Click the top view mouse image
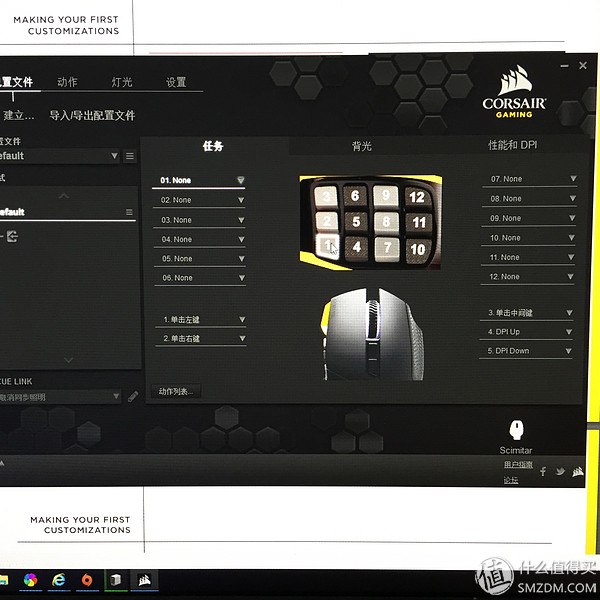This screenshot has width=600, height=600. (x=373, y=334)
